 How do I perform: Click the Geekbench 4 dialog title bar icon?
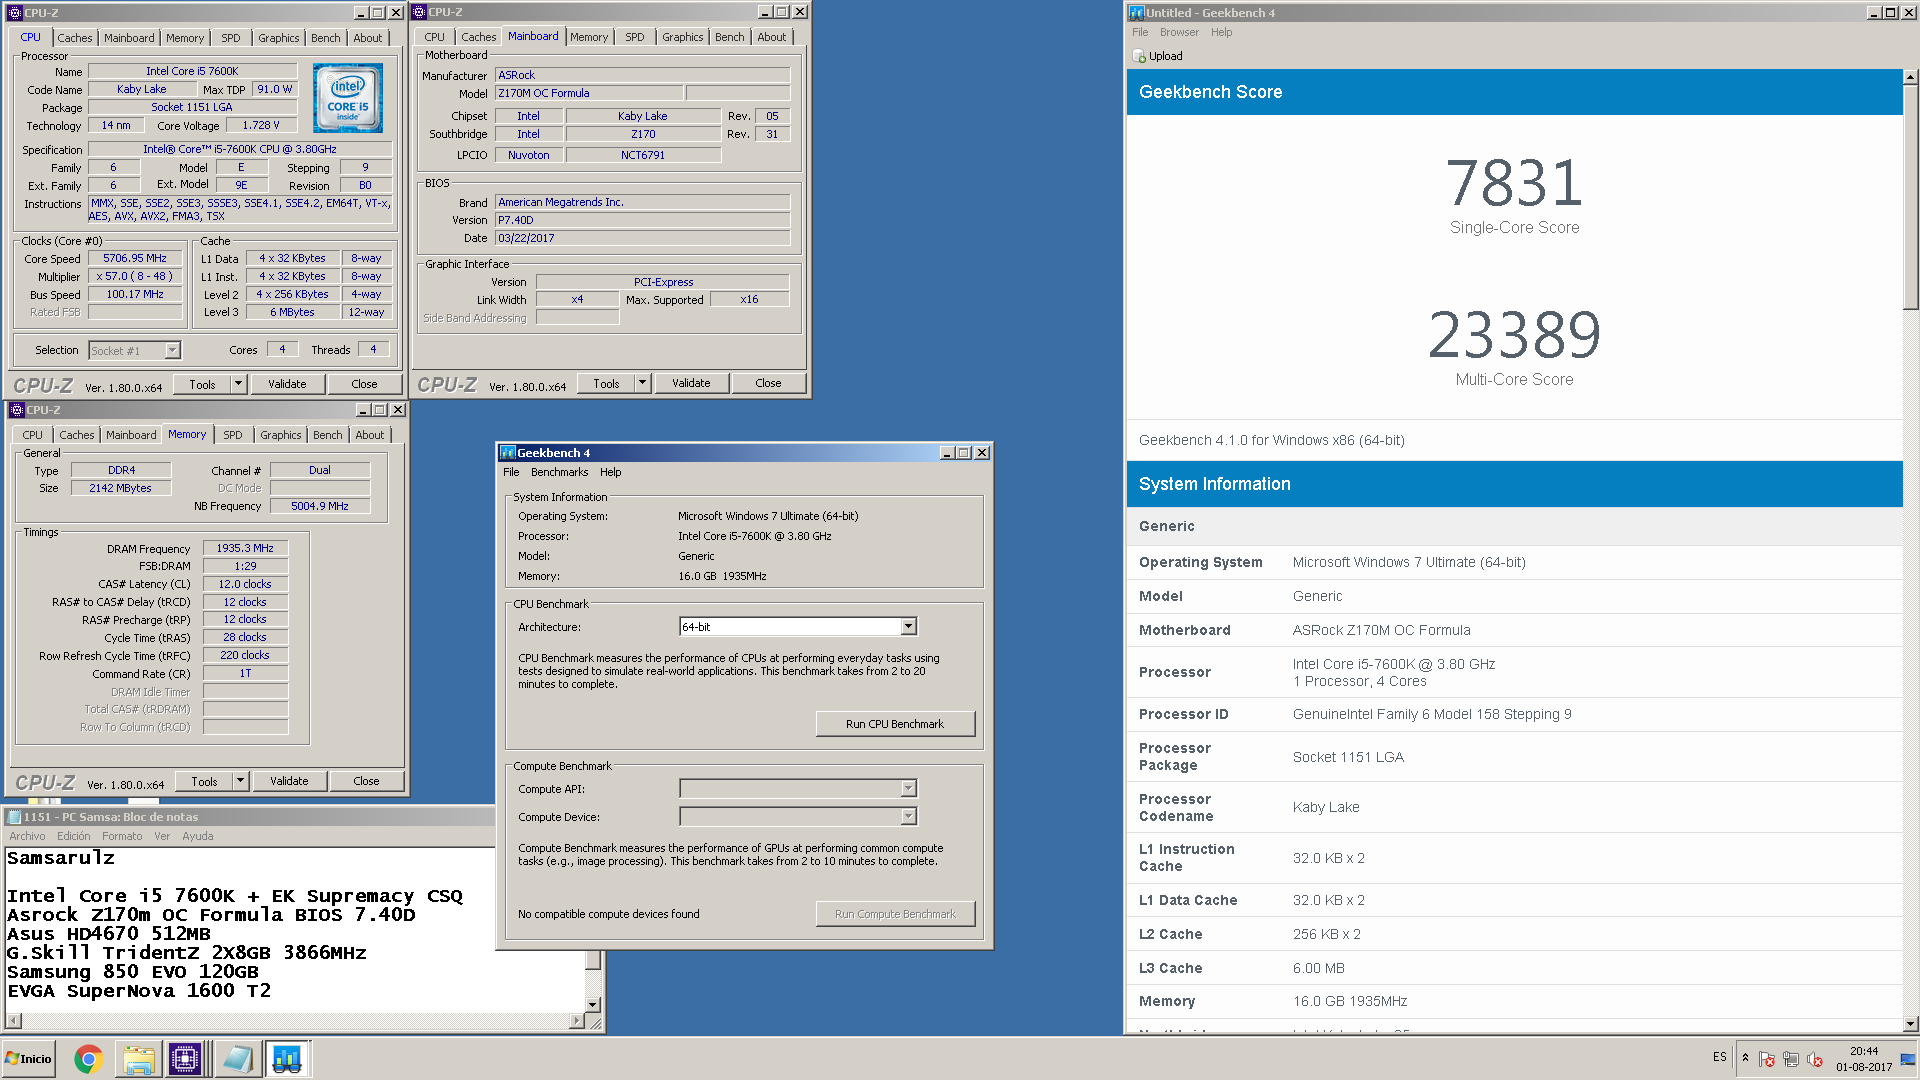(x=507, y=453)
